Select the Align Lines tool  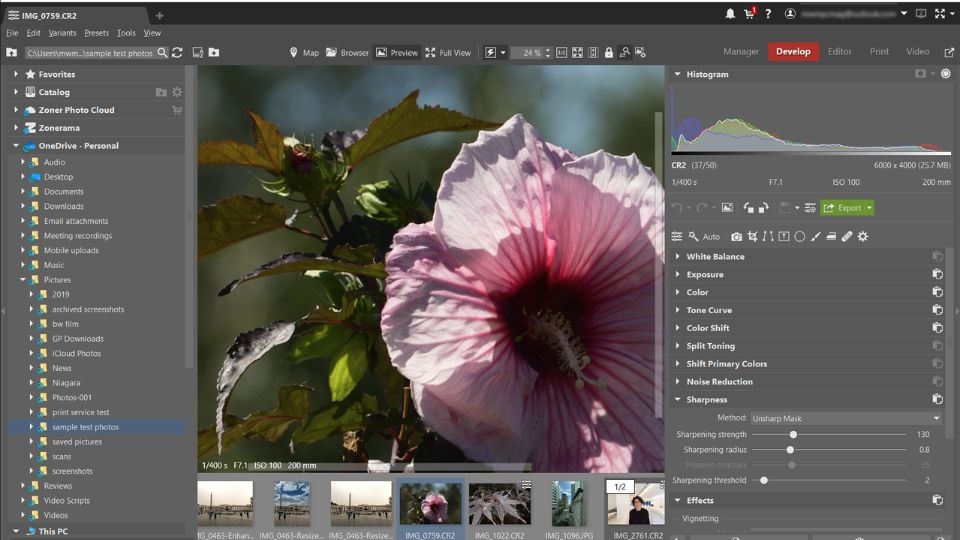click(x=768, y=236)
